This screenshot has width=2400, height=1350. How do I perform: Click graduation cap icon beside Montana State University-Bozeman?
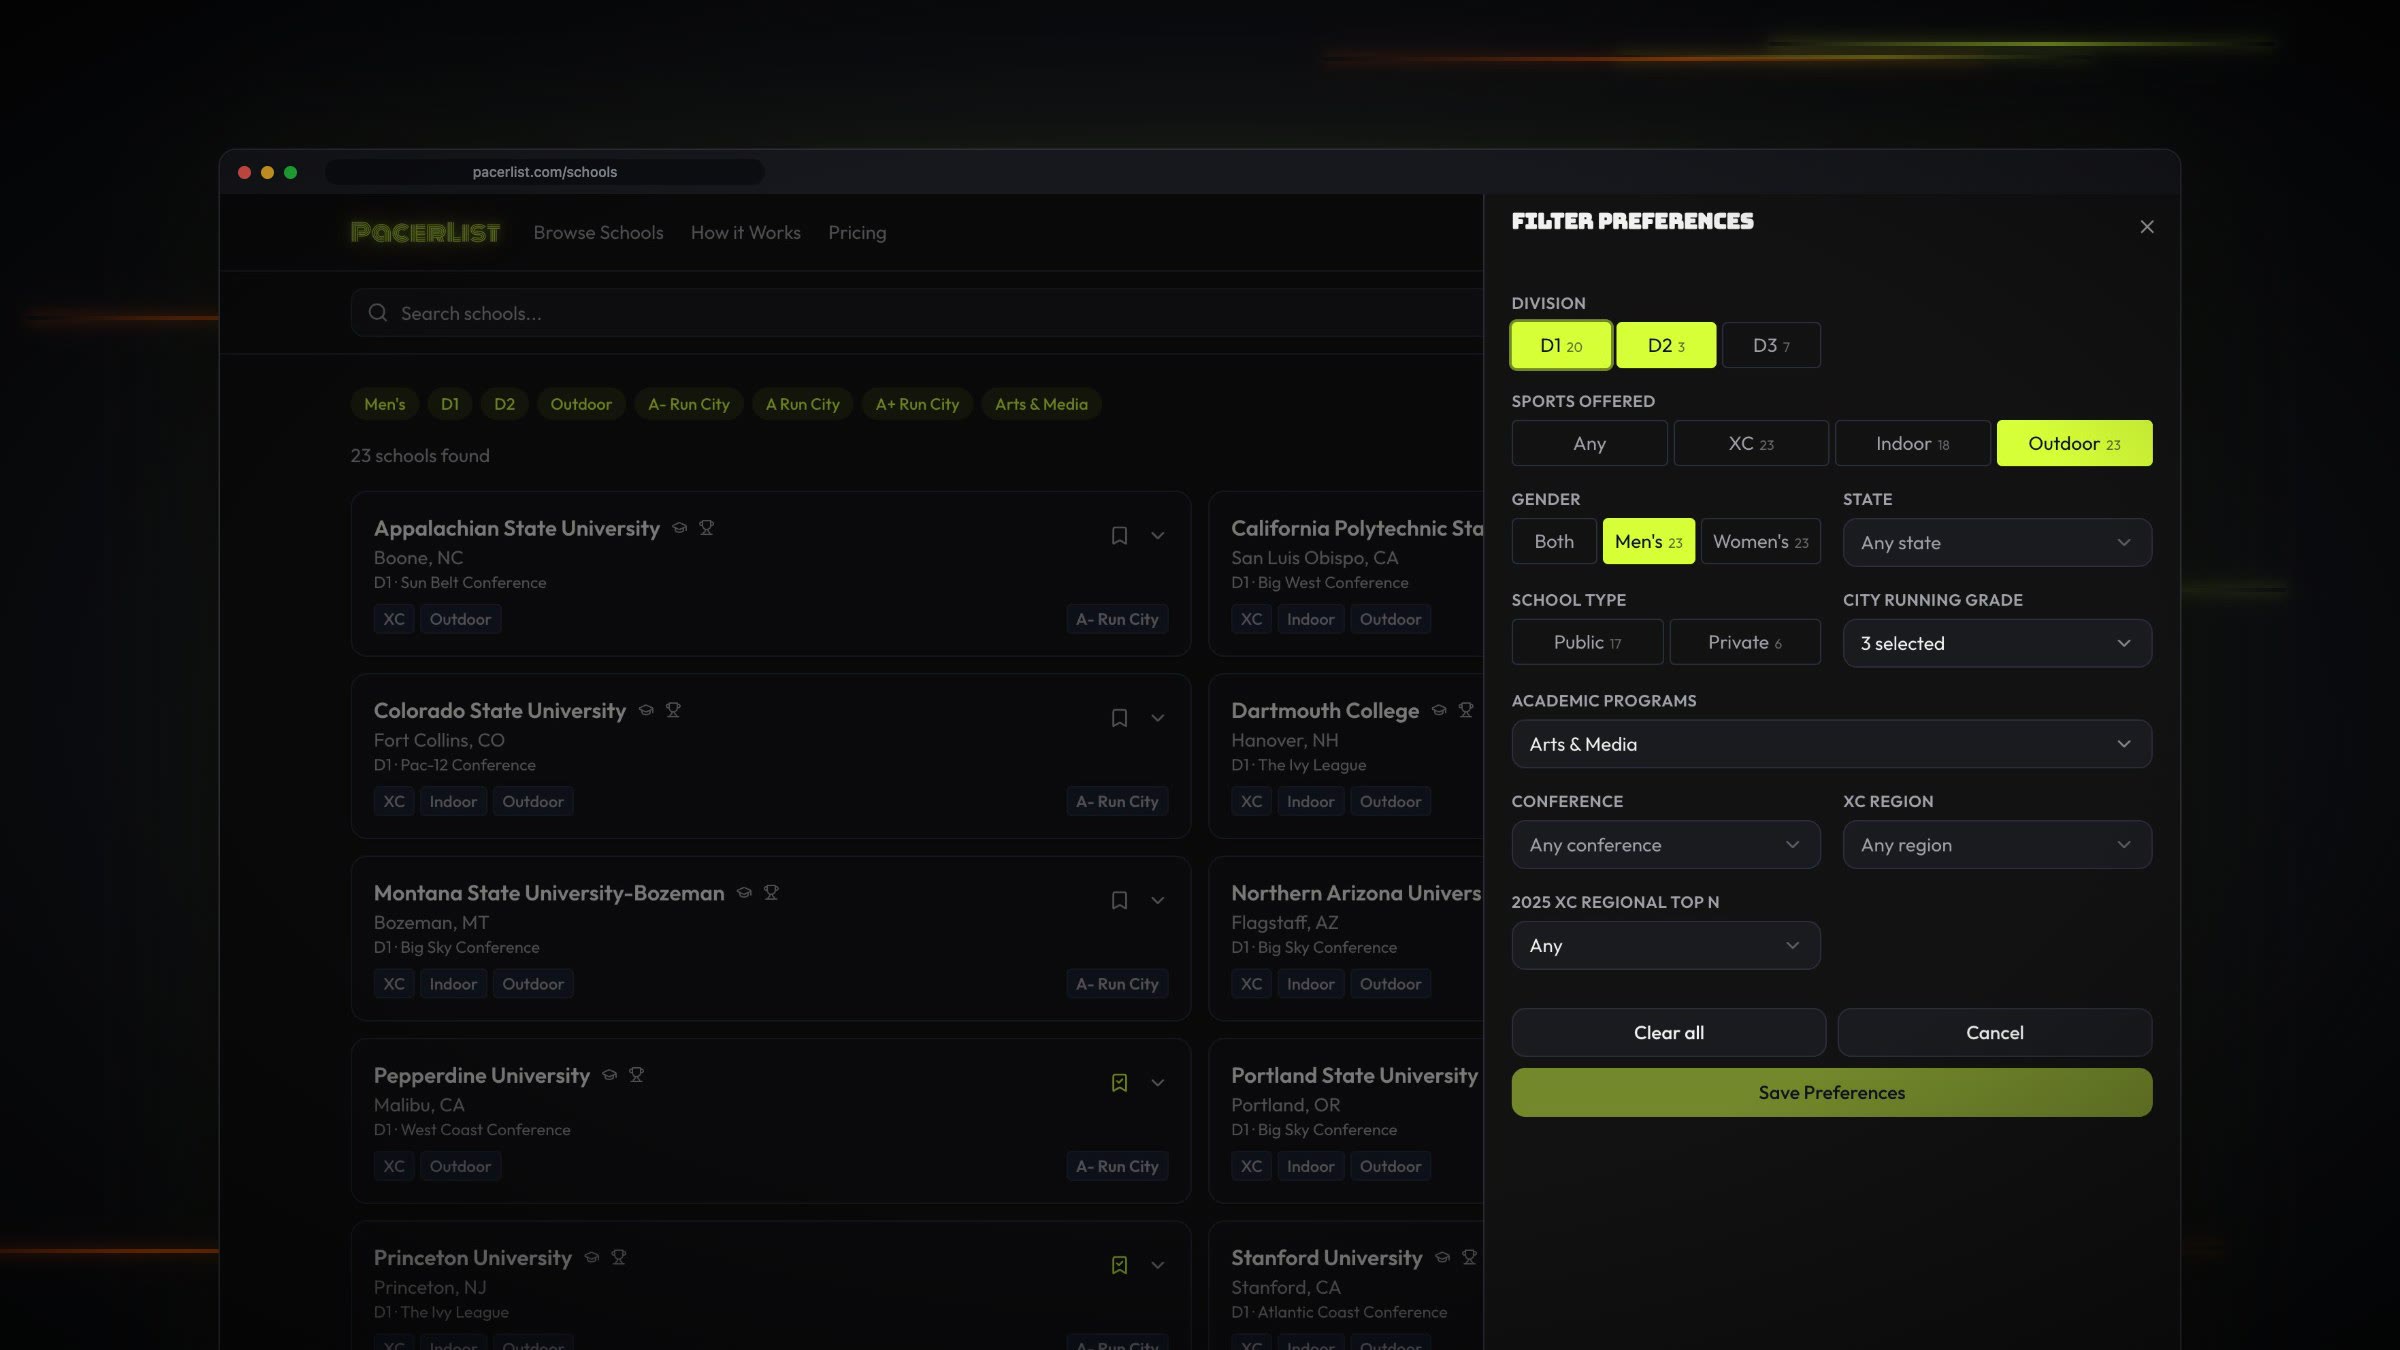[x=744, y=892]
